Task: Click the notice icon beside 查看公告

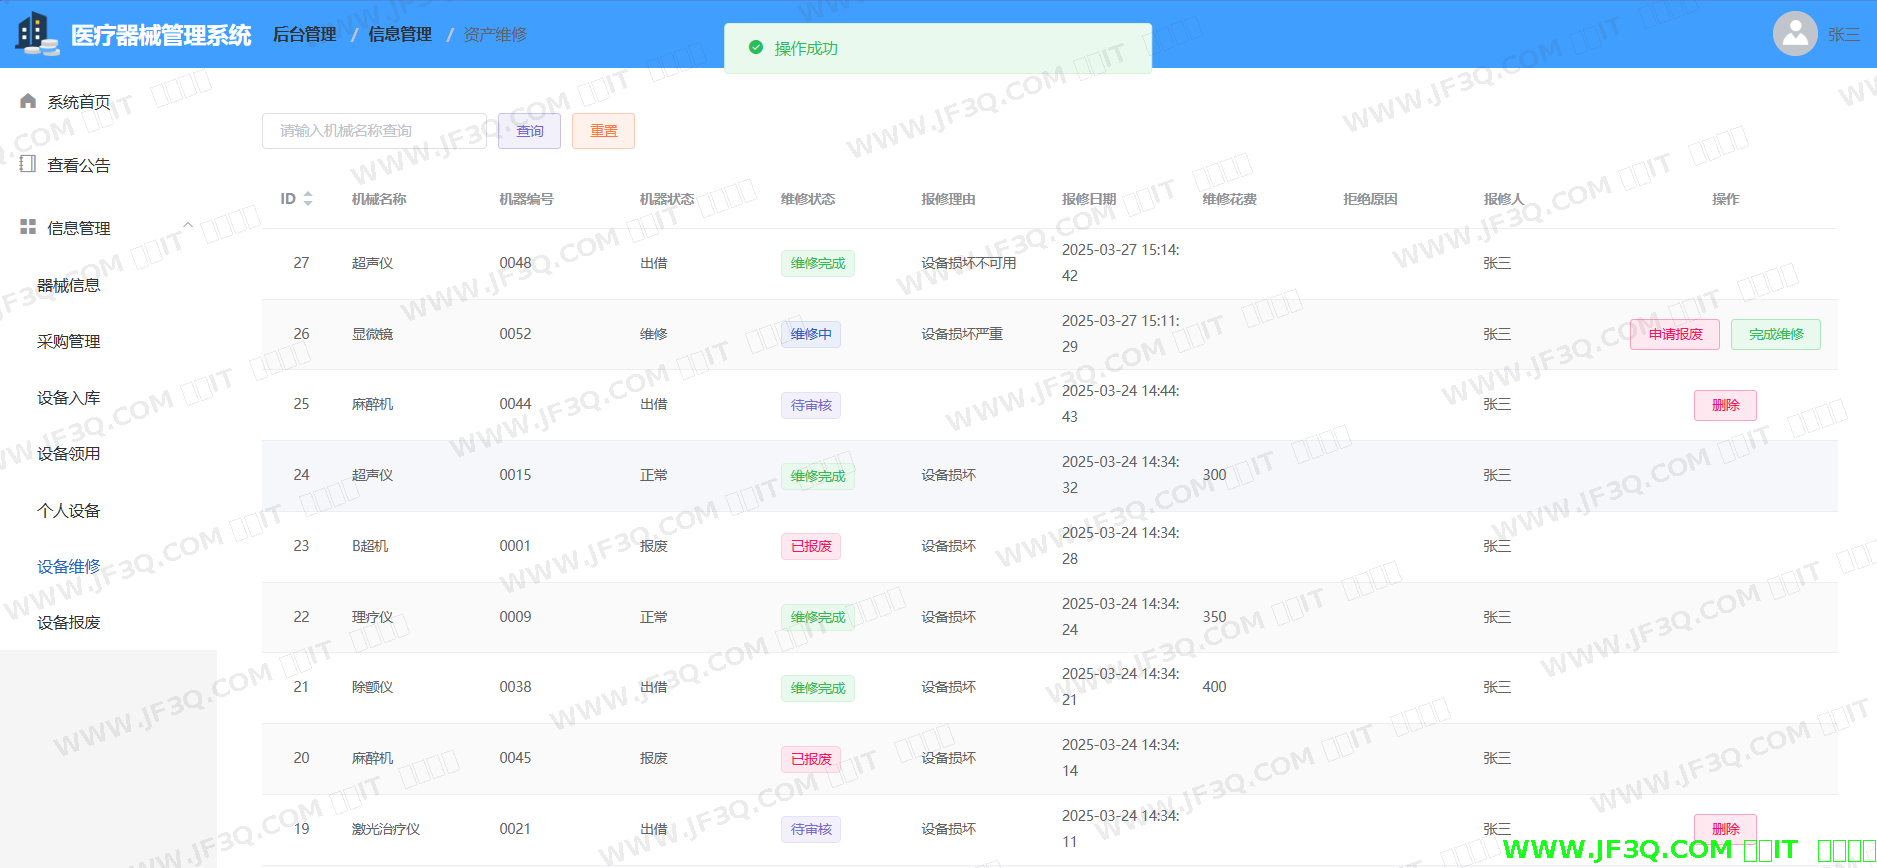Action: (28, 164)
